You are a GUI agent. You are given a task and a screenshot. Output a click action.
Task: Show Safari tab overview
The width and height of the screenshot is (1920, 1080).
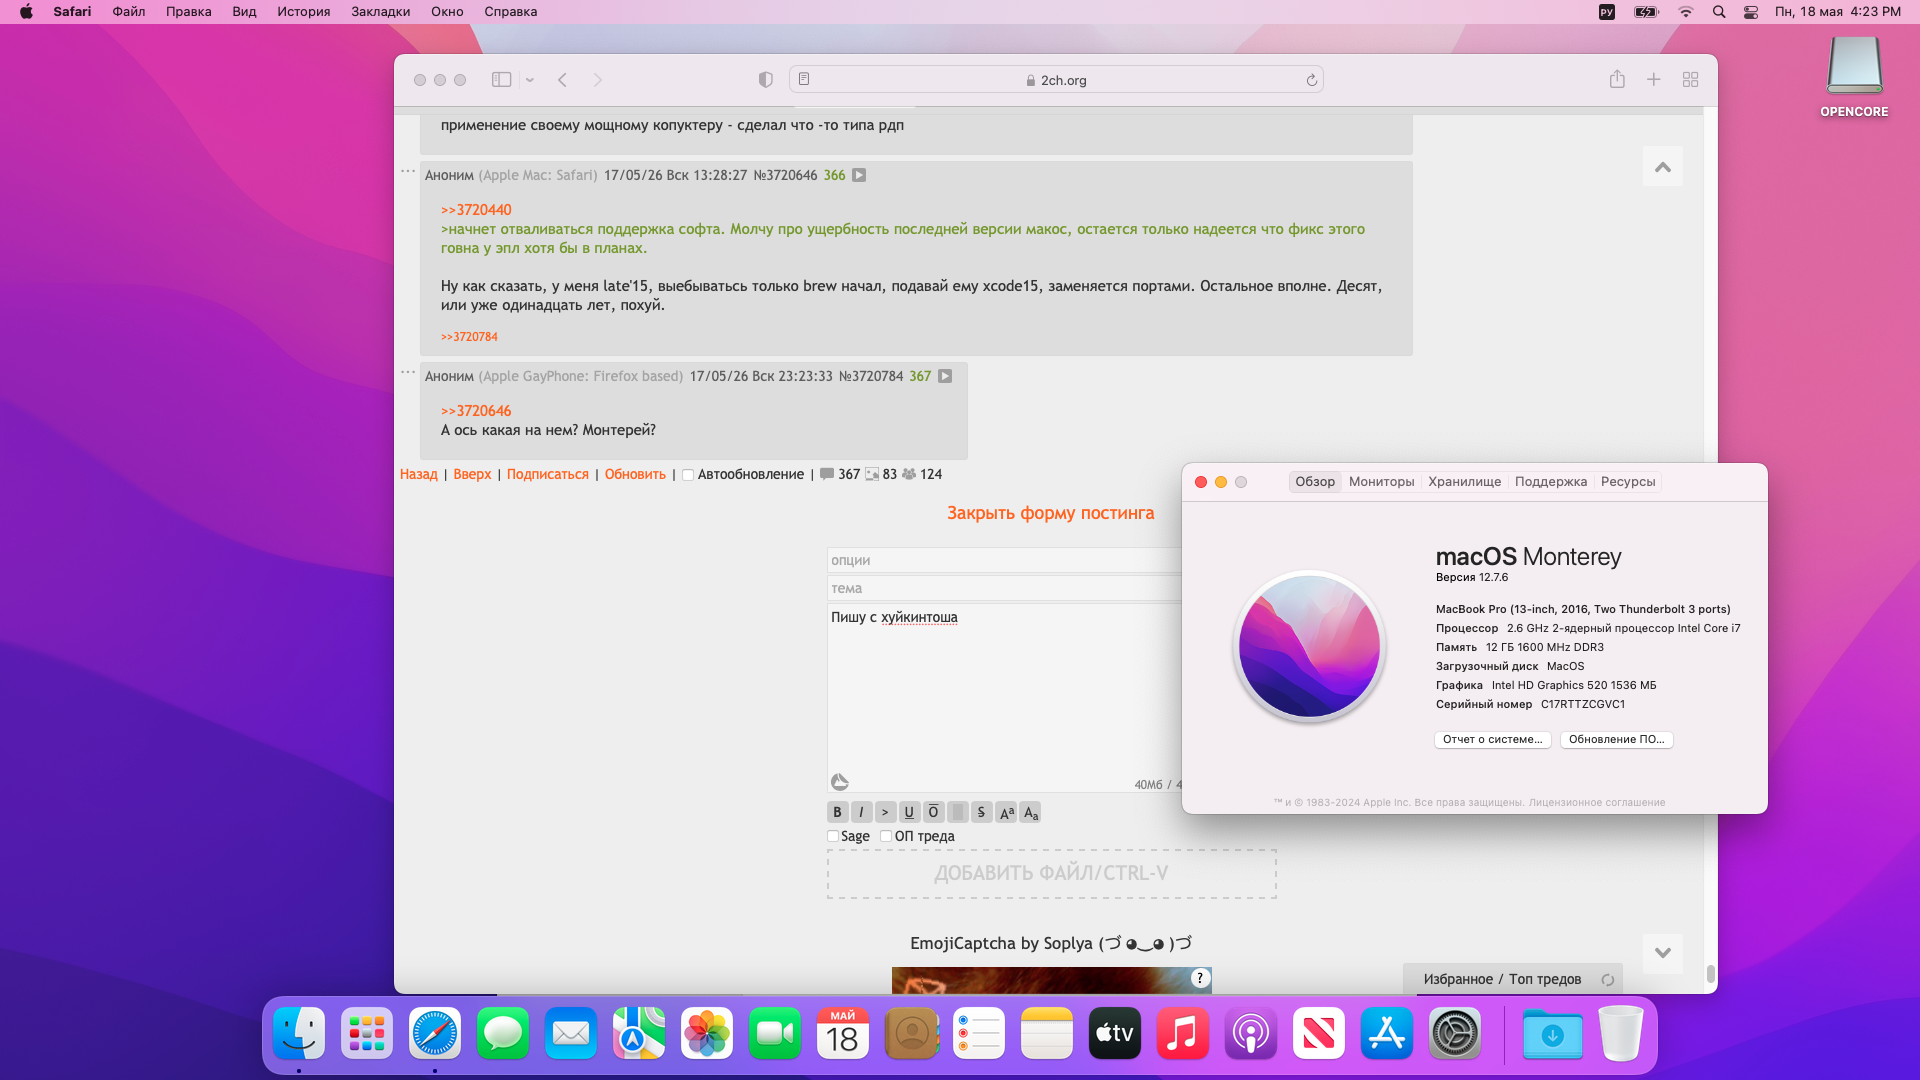click(1691, 79)
